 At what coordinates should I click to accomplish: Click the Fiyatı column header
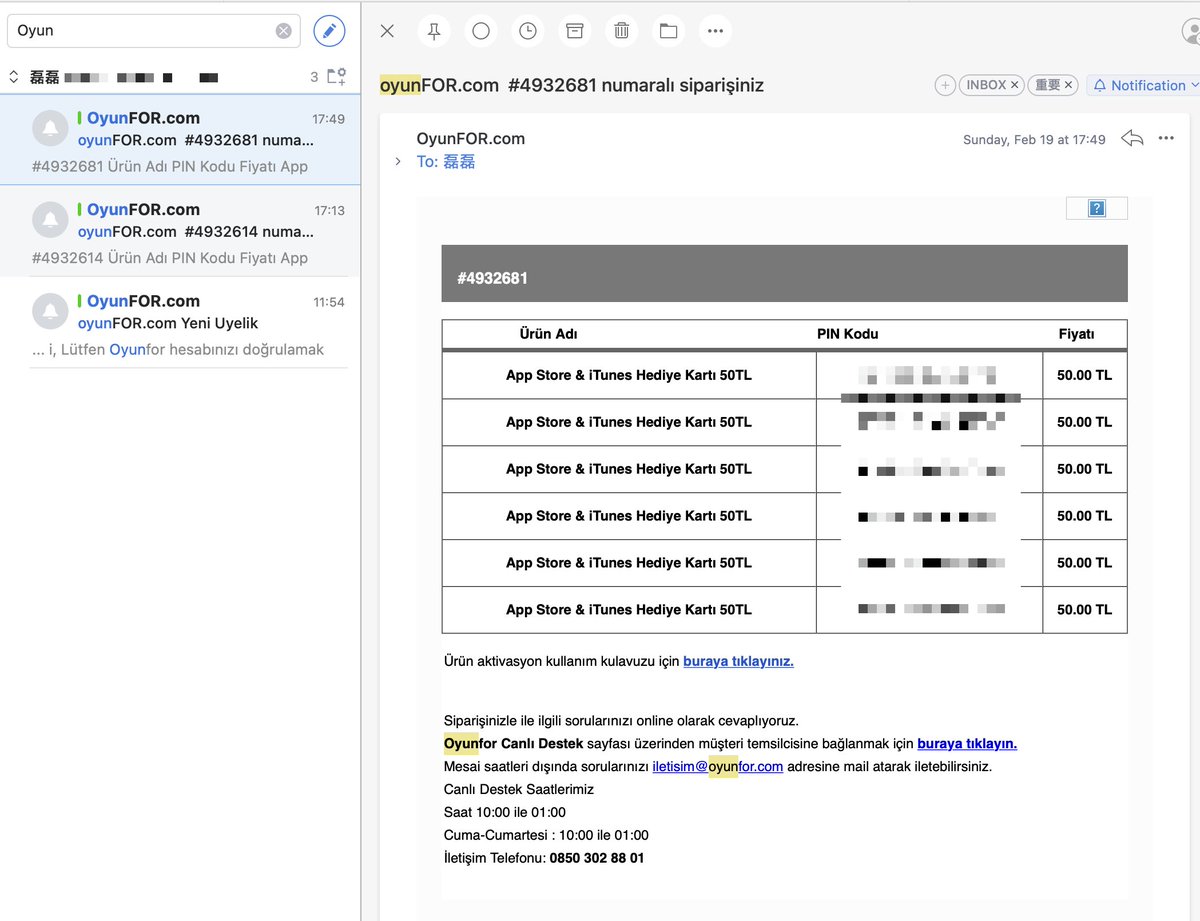pos(1077,334)
